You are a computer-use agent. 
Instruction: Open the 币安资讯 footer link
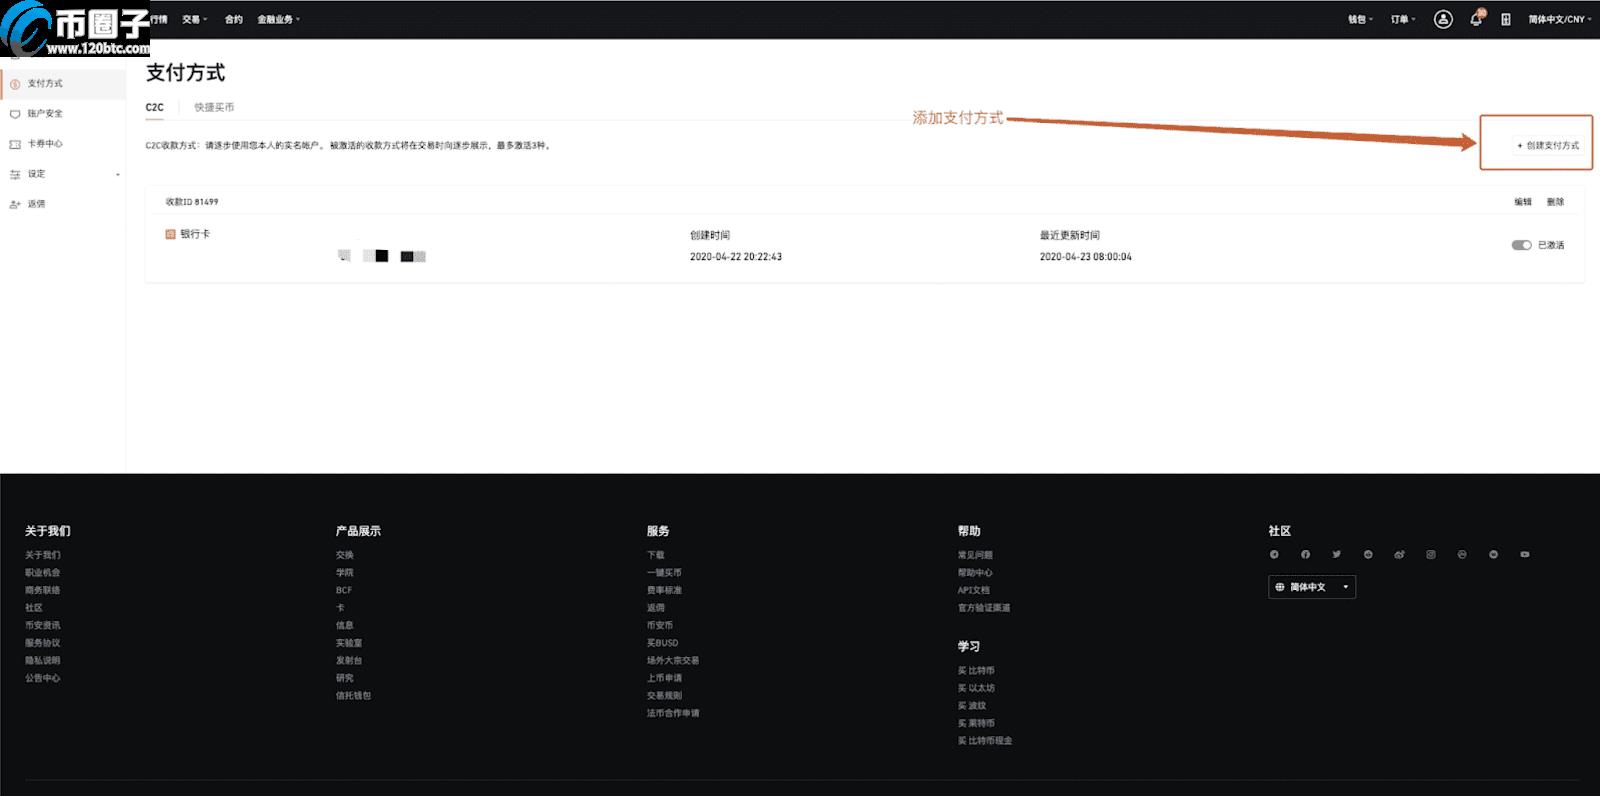43,625
